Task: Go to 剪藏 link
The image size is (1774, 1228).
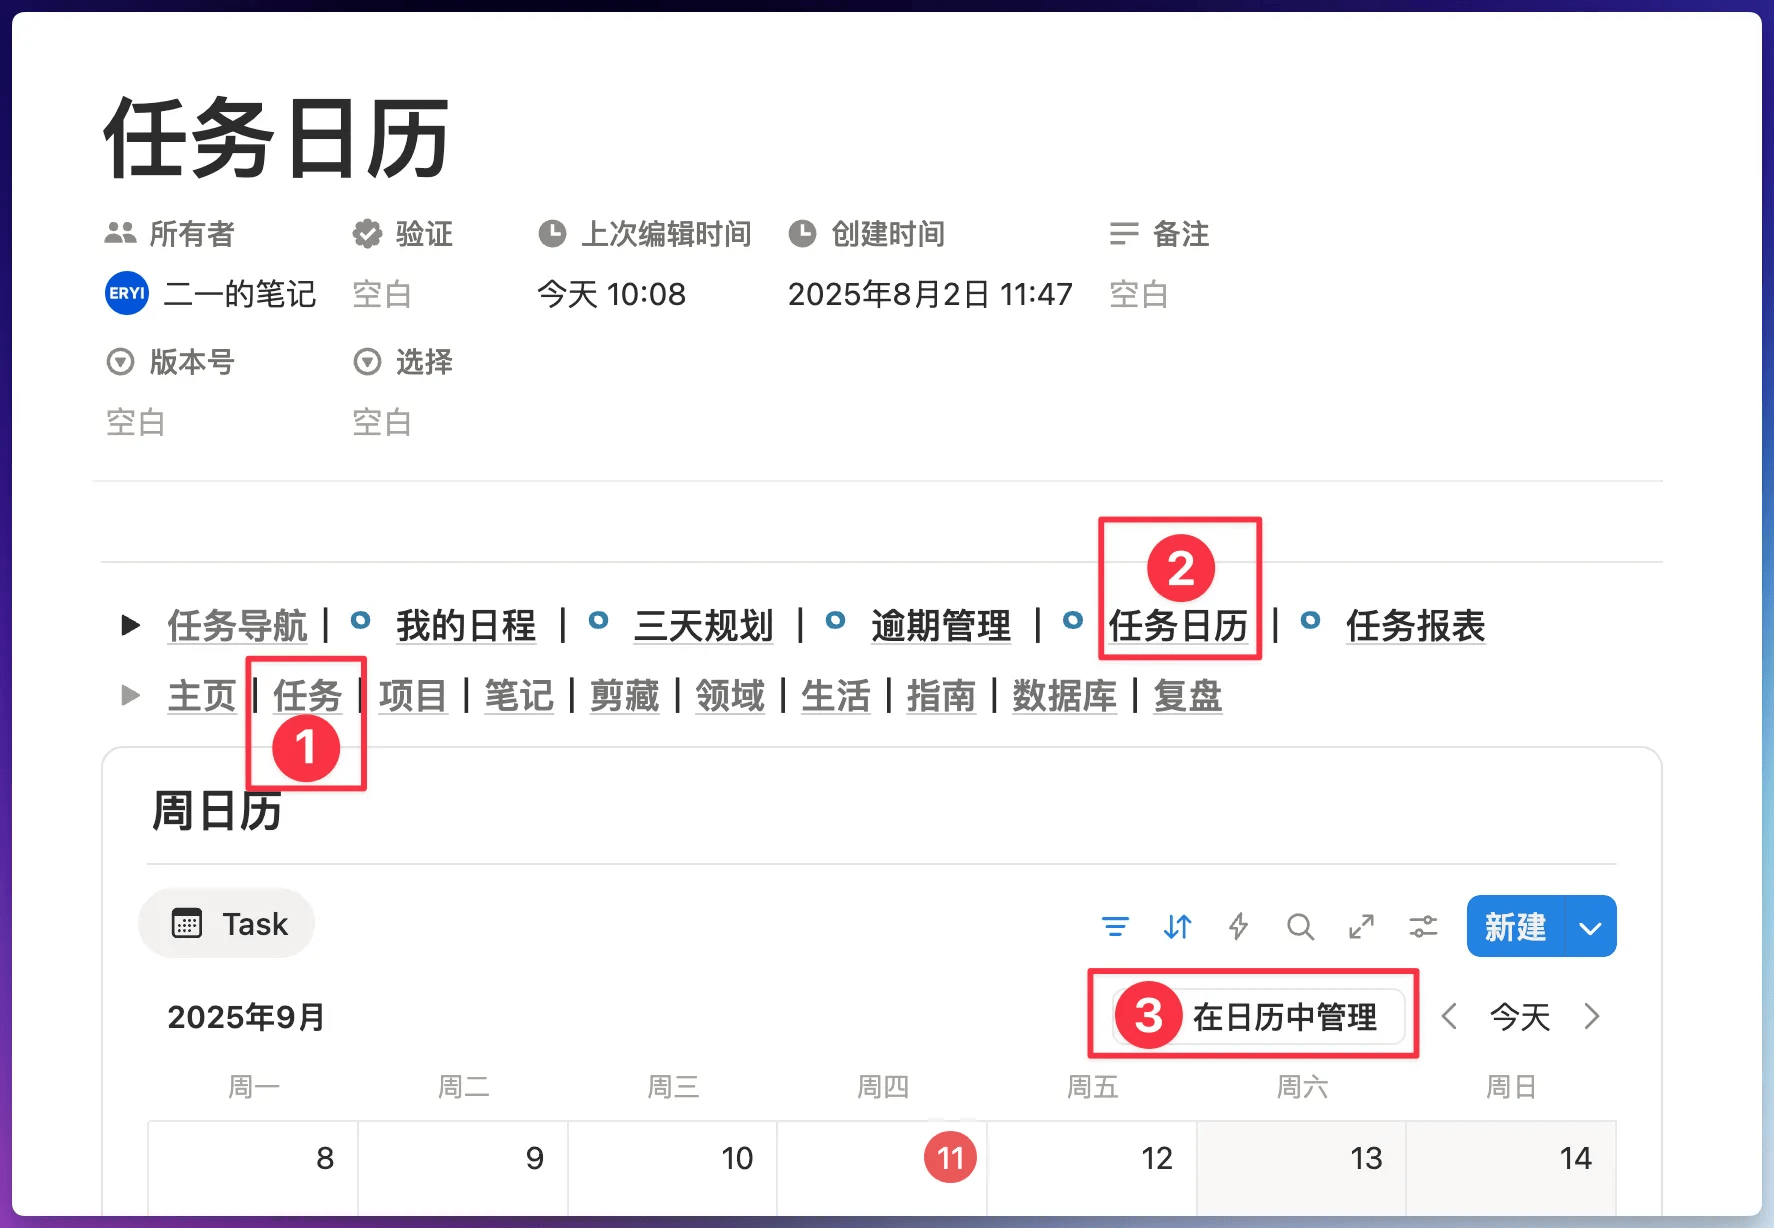Action: [x=625, y=695]
